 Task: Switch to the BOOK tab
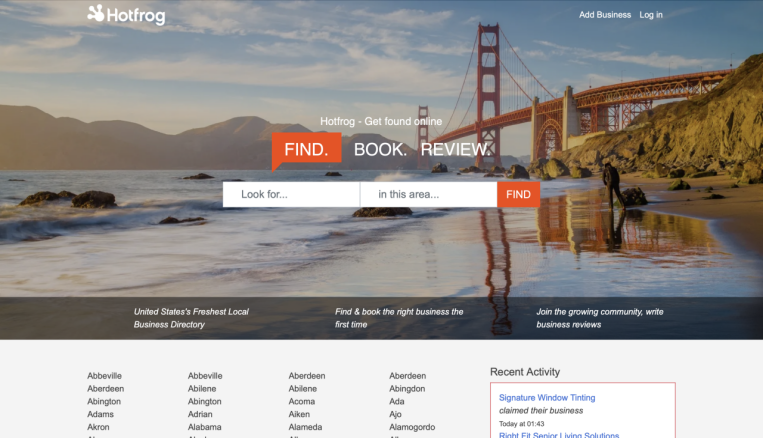380,149
